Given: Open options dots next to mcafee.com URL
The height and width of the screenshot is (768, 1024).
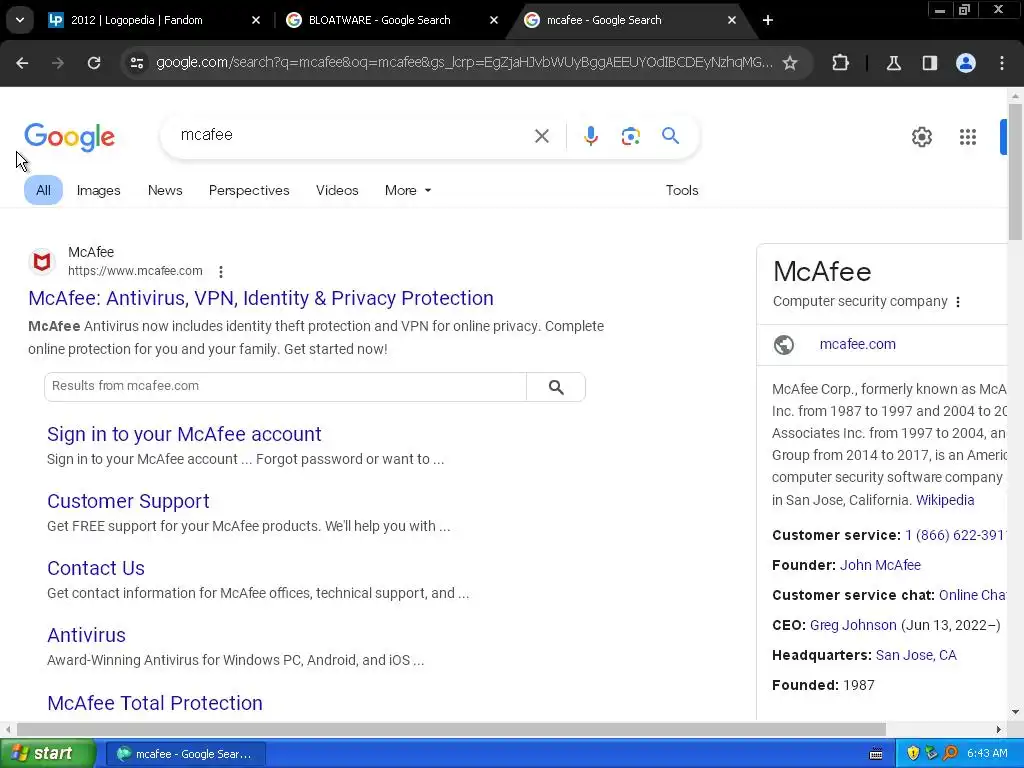Looking at the screenshot, I should [x=221, y=271].
